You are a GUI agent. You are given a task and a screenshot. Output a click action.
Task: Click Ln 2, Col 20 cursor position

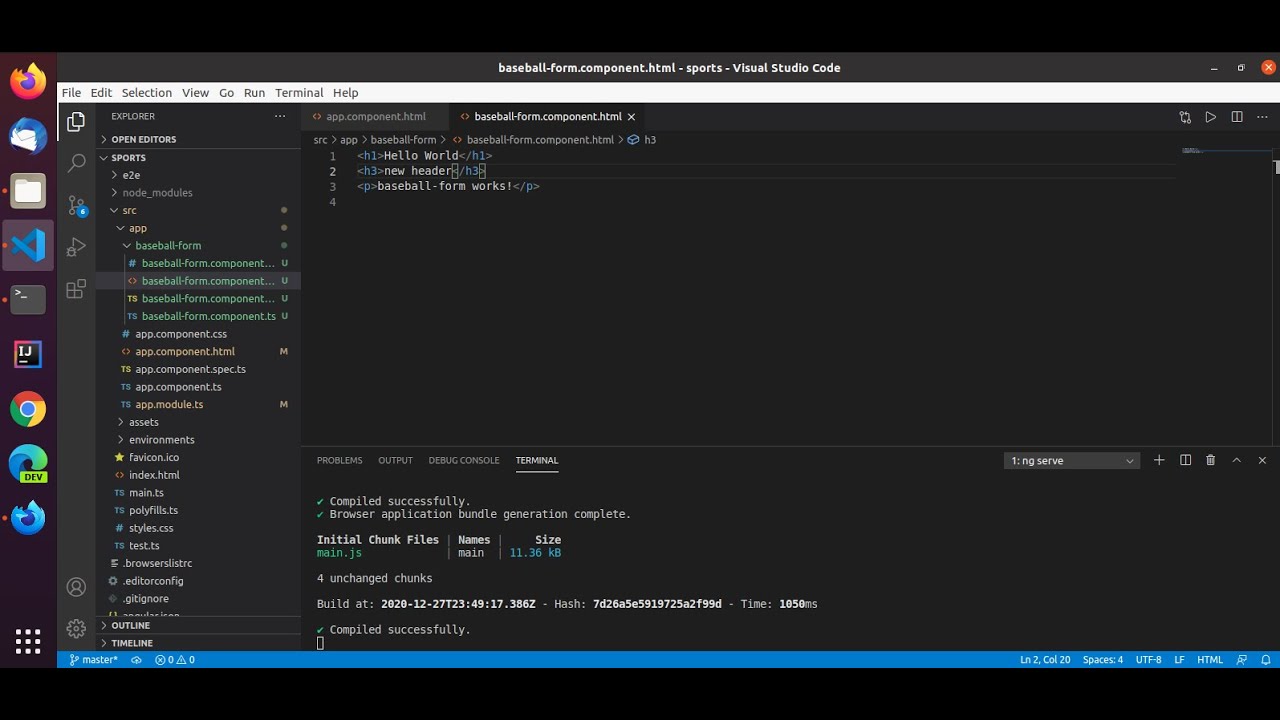[x=1045, y=660]
